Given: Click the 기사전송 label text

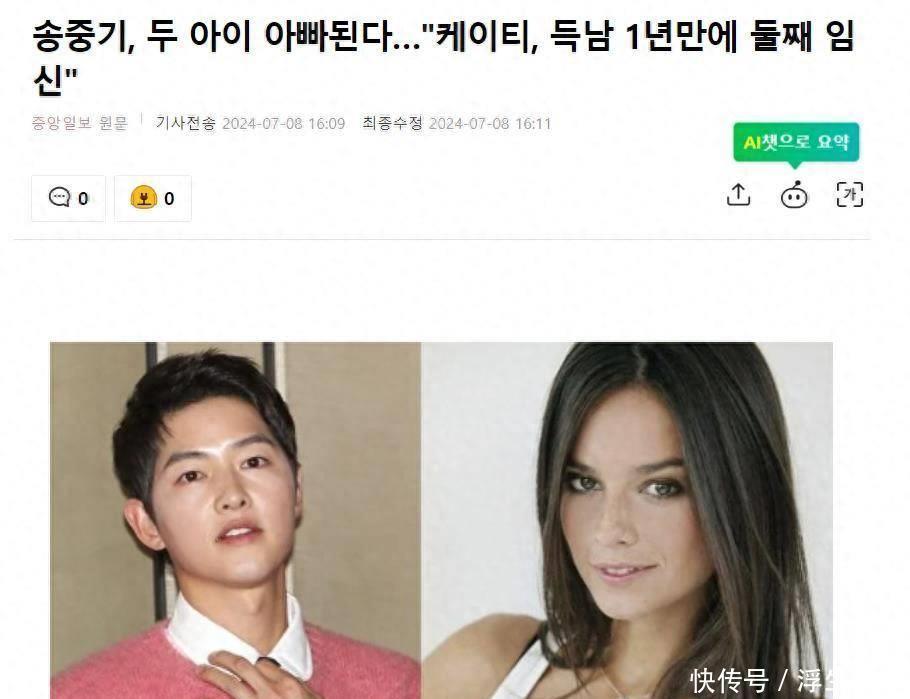Looking at the screenshot, I should pyautogui.click(x=185, y=123).
